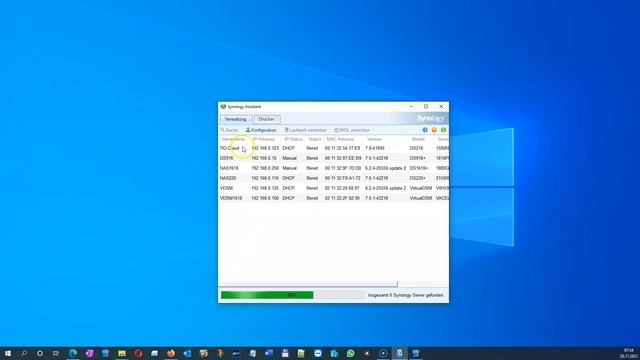Click IP address 192.168.0.250
Viewport: 640px width, 360px height.
(x=265, y=168)
